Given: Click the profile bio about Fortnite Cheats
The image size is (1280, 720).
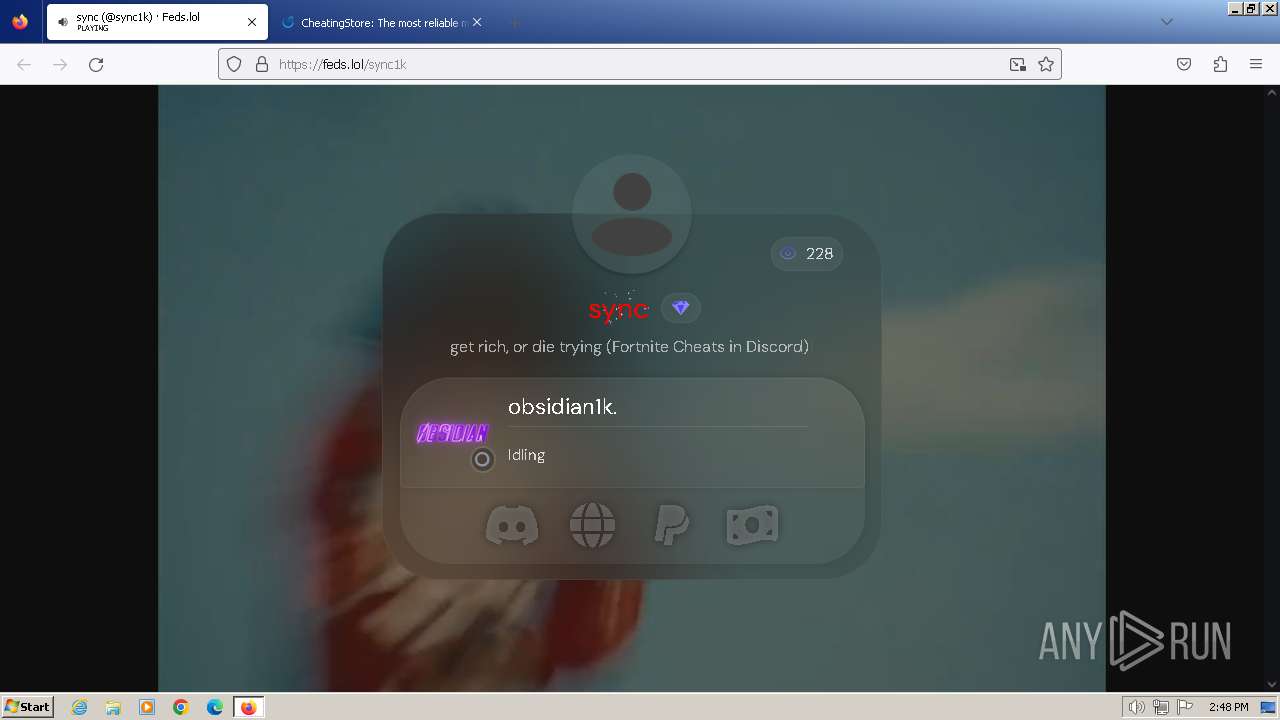Looking at the screenshot, I should 630,347.
